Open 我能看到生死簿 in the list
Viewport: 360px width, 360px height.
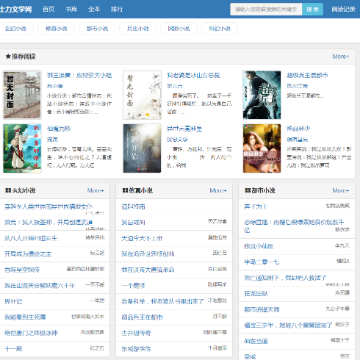click(x=25, y=317)
